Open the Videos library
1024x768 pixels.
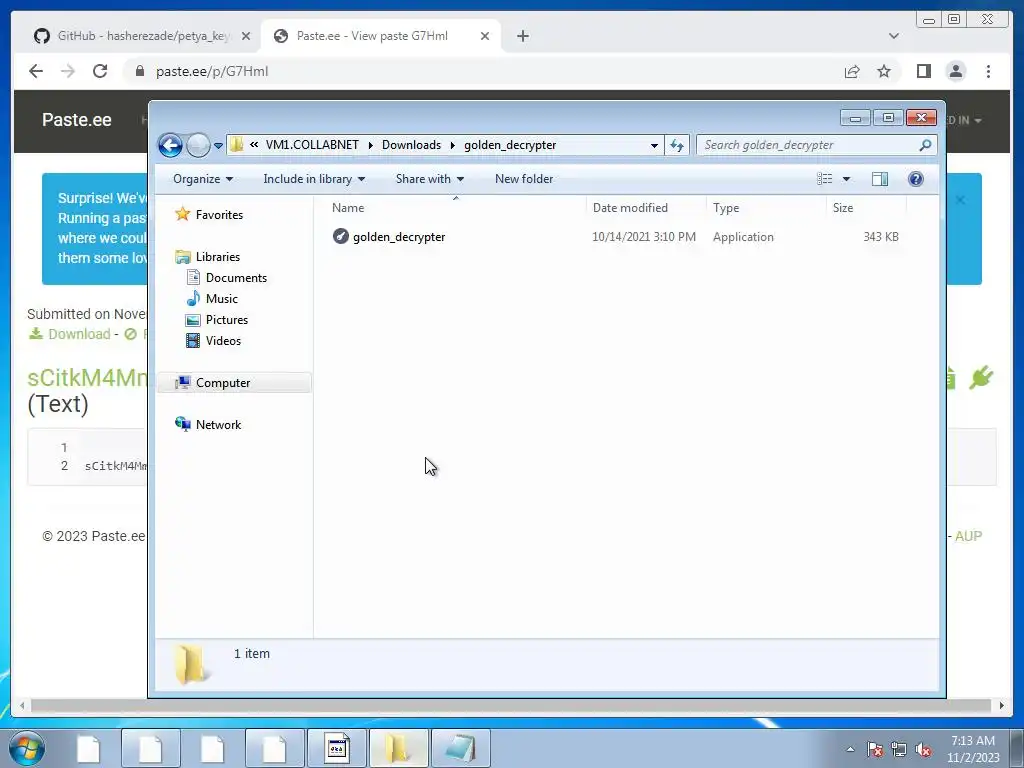click(223, 340)
